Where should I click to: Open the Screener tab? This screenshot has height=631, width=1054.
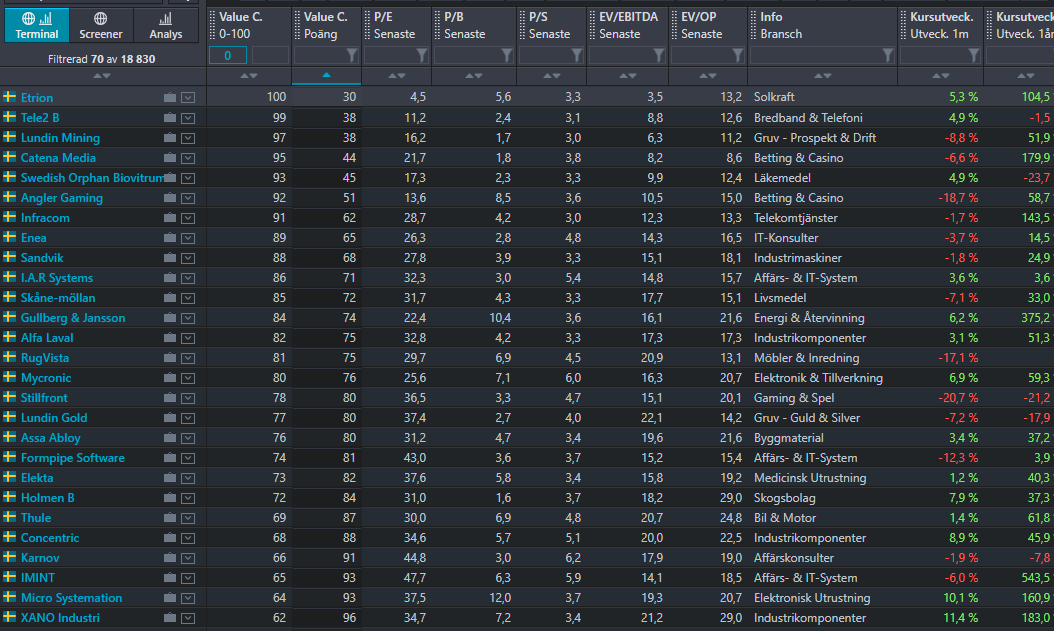pos(101,25)
